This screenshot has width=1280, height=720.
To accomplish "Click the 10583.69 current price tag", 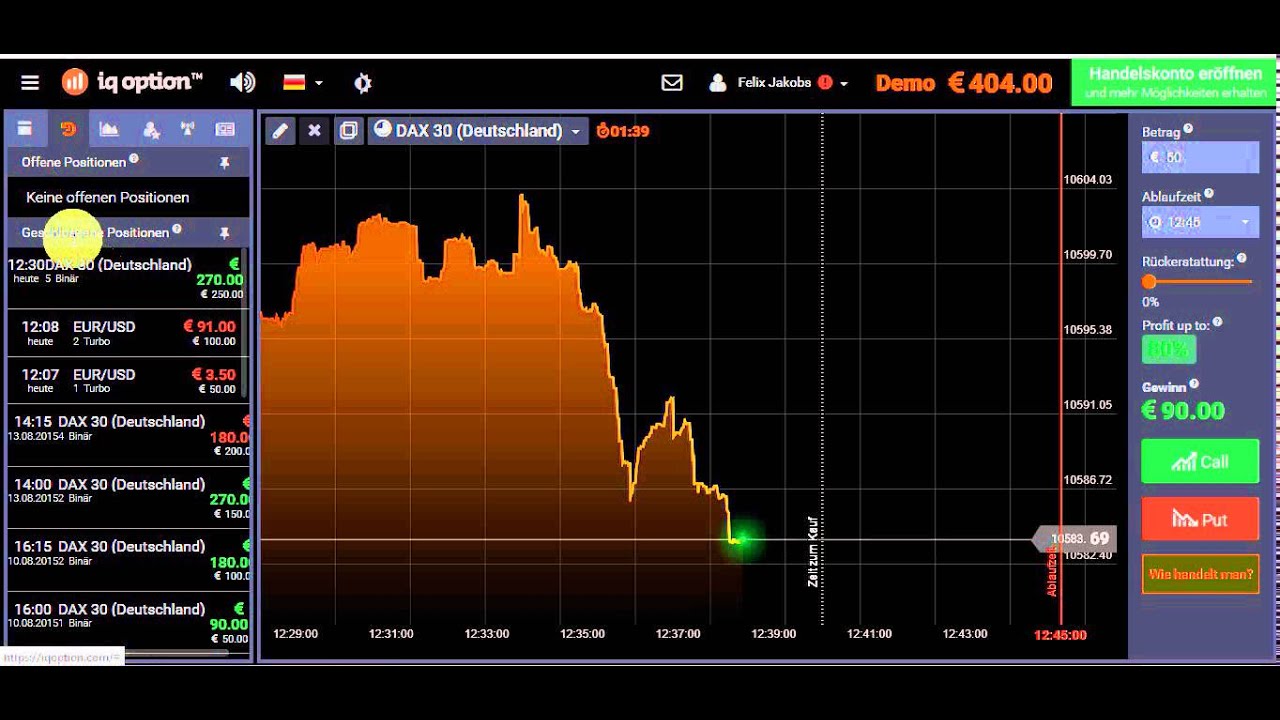I will (1074, 539).
